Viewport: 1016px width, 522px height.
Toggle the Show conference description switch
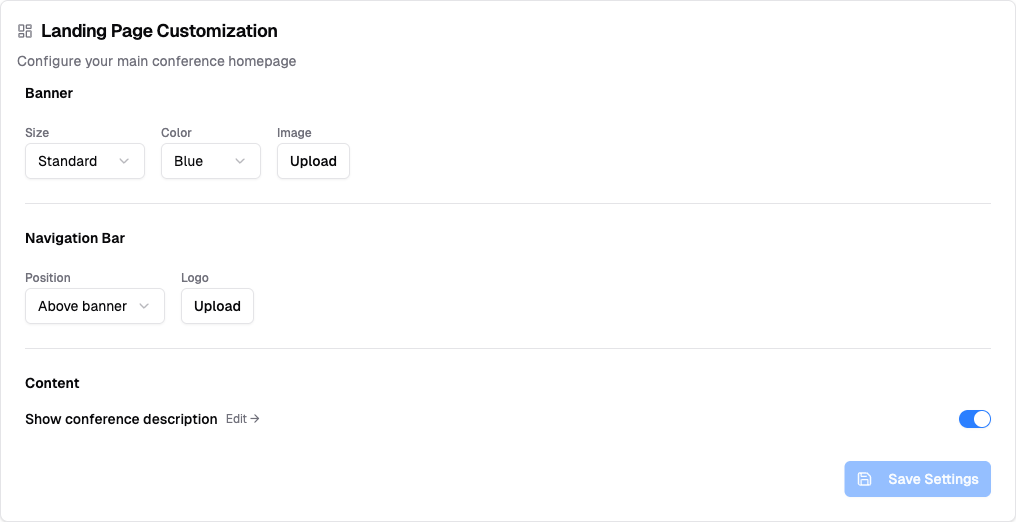(974, 419)
